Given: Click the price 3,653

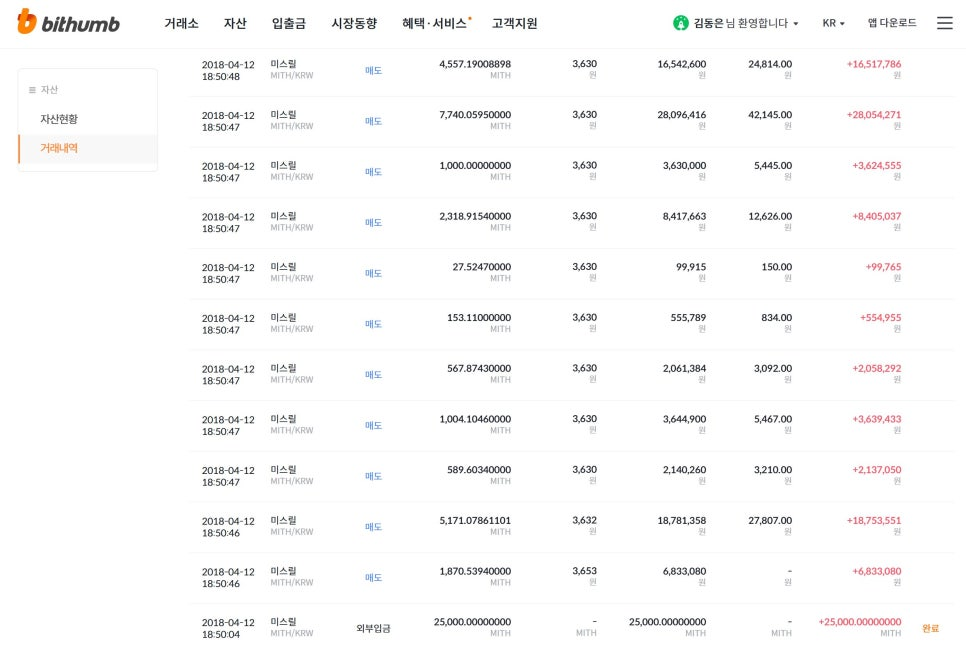Looking at the screenshot, I should (584, 571).
